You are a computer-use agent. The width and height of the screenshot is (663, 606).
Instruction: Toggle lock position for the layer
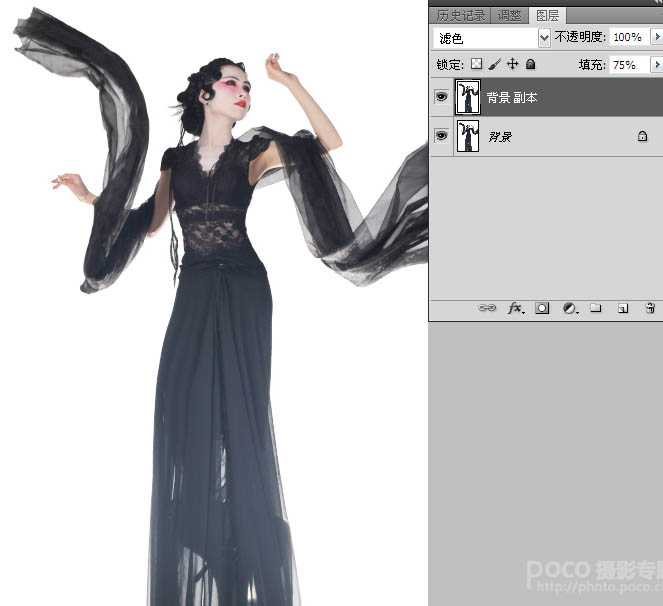coord(512,64)
